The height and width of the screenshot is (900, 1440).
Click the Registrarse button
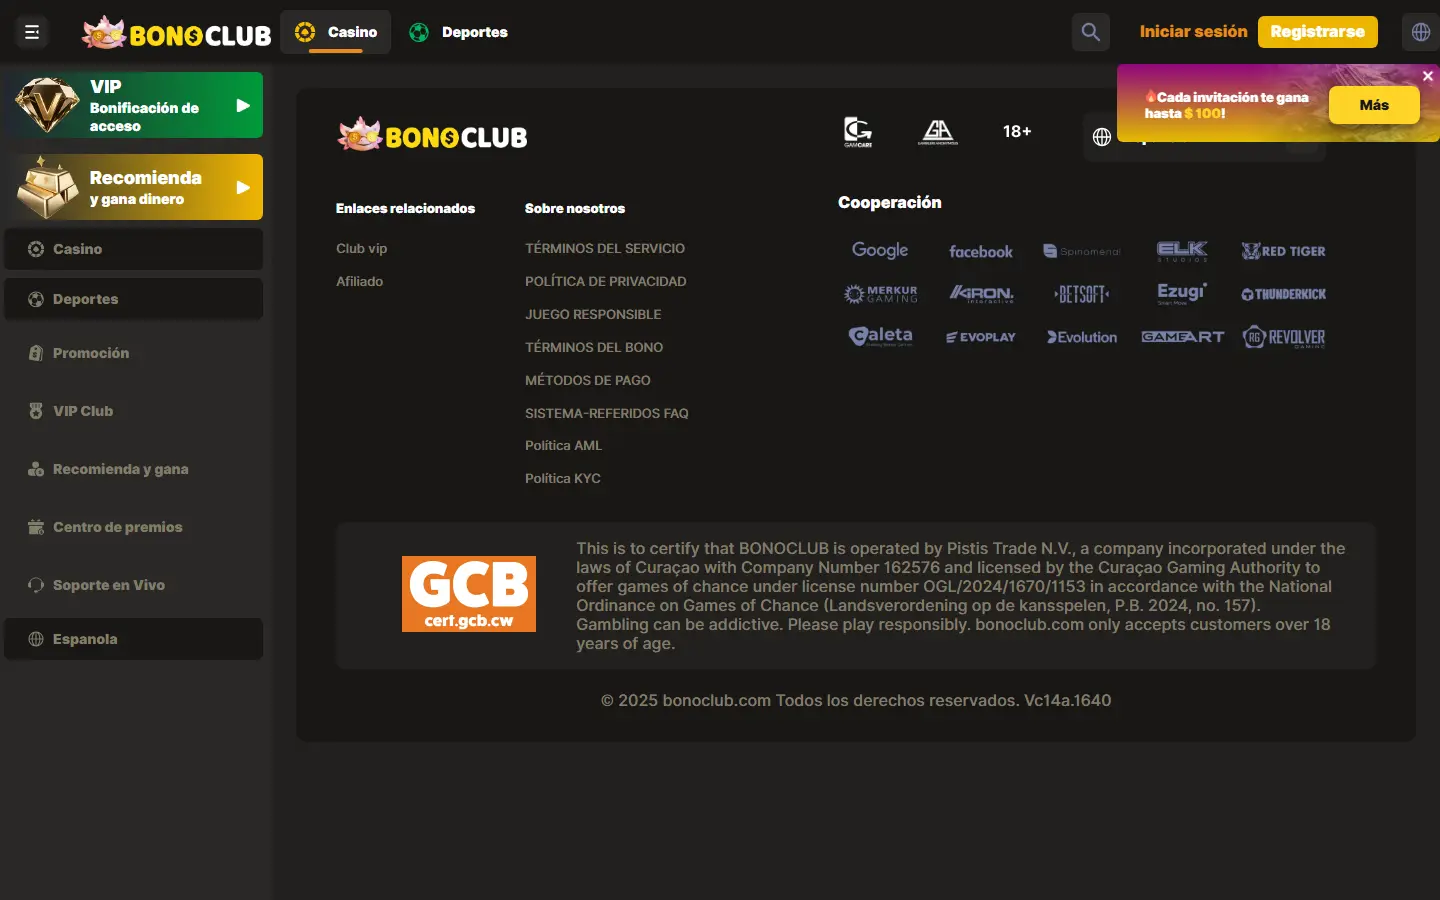pyautogui.click(x=1317, y=32)
